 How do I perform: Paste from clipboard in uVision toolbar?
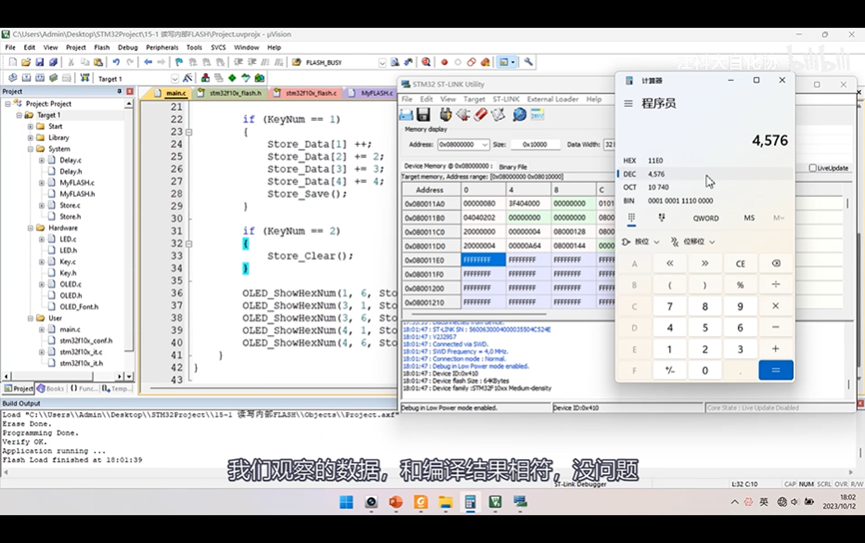[x=98, y=62]
